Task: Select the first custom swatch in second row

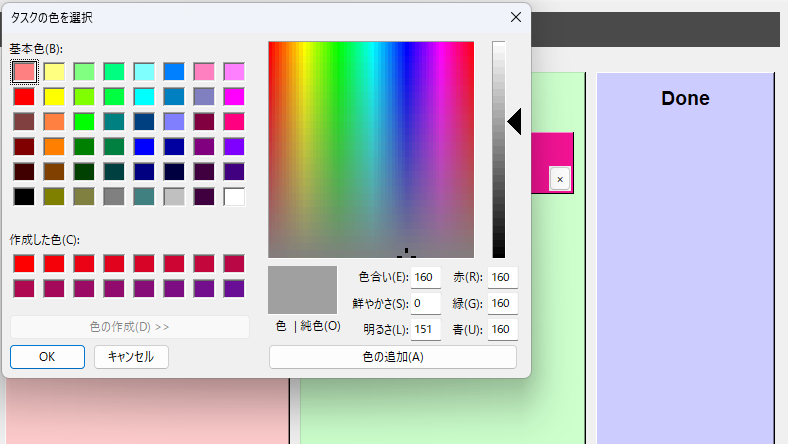Action: (x=24, y=289)
